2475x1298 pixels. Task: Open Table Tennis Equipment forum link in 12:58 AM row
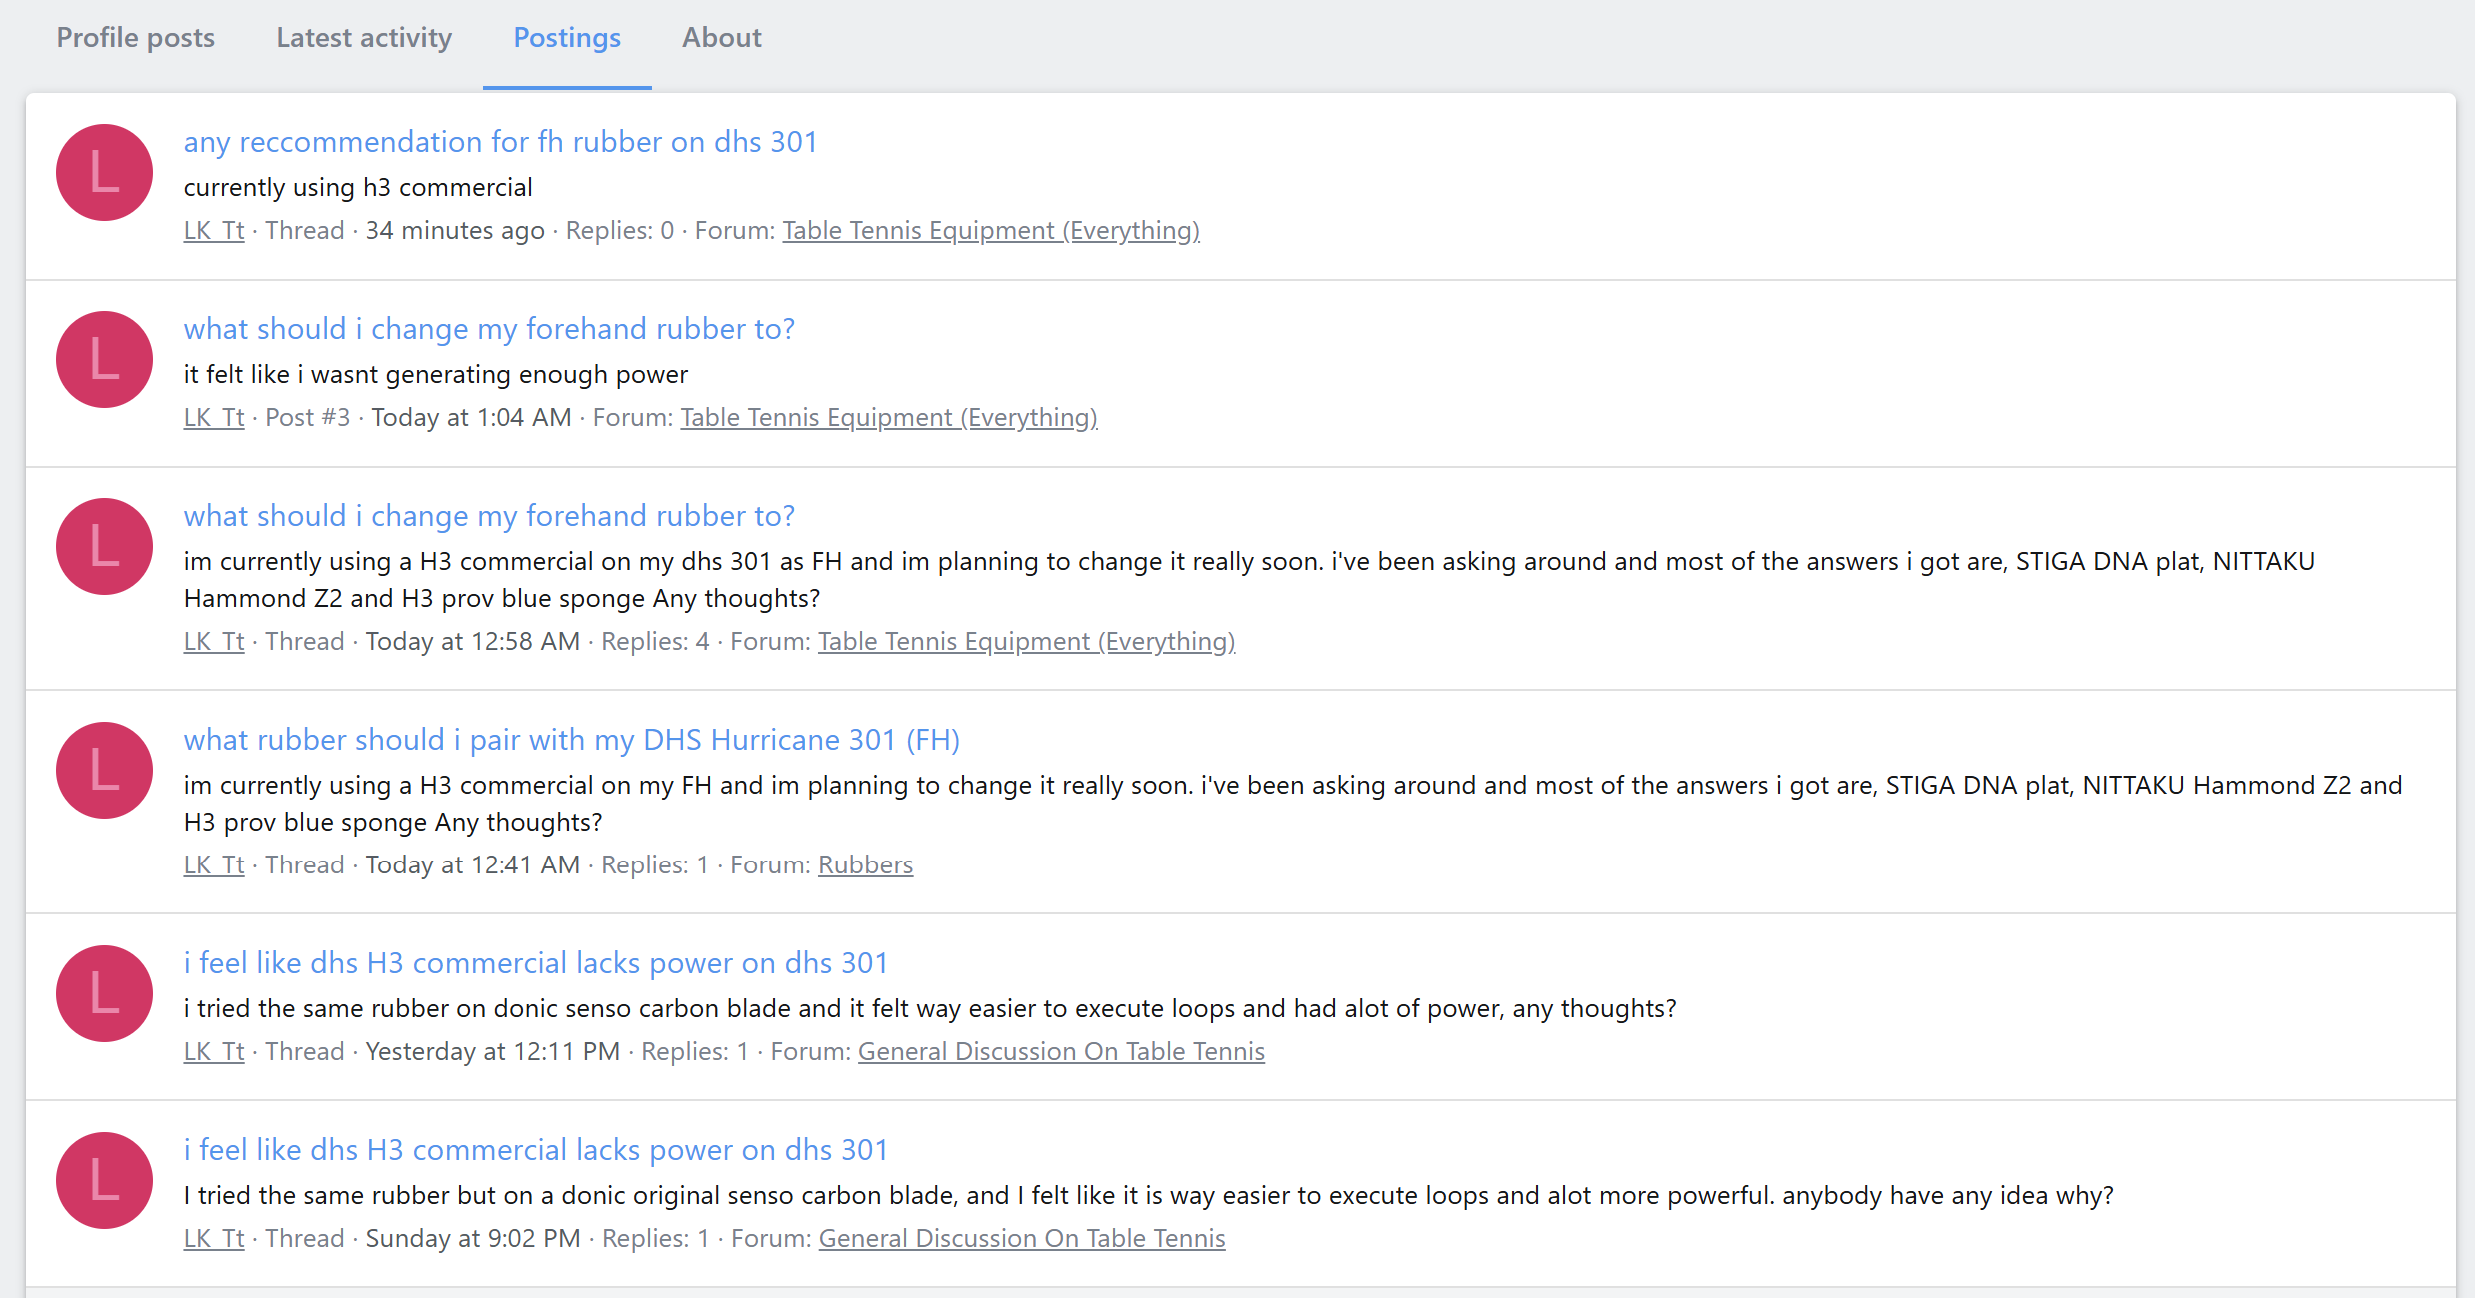point(1027,642)
